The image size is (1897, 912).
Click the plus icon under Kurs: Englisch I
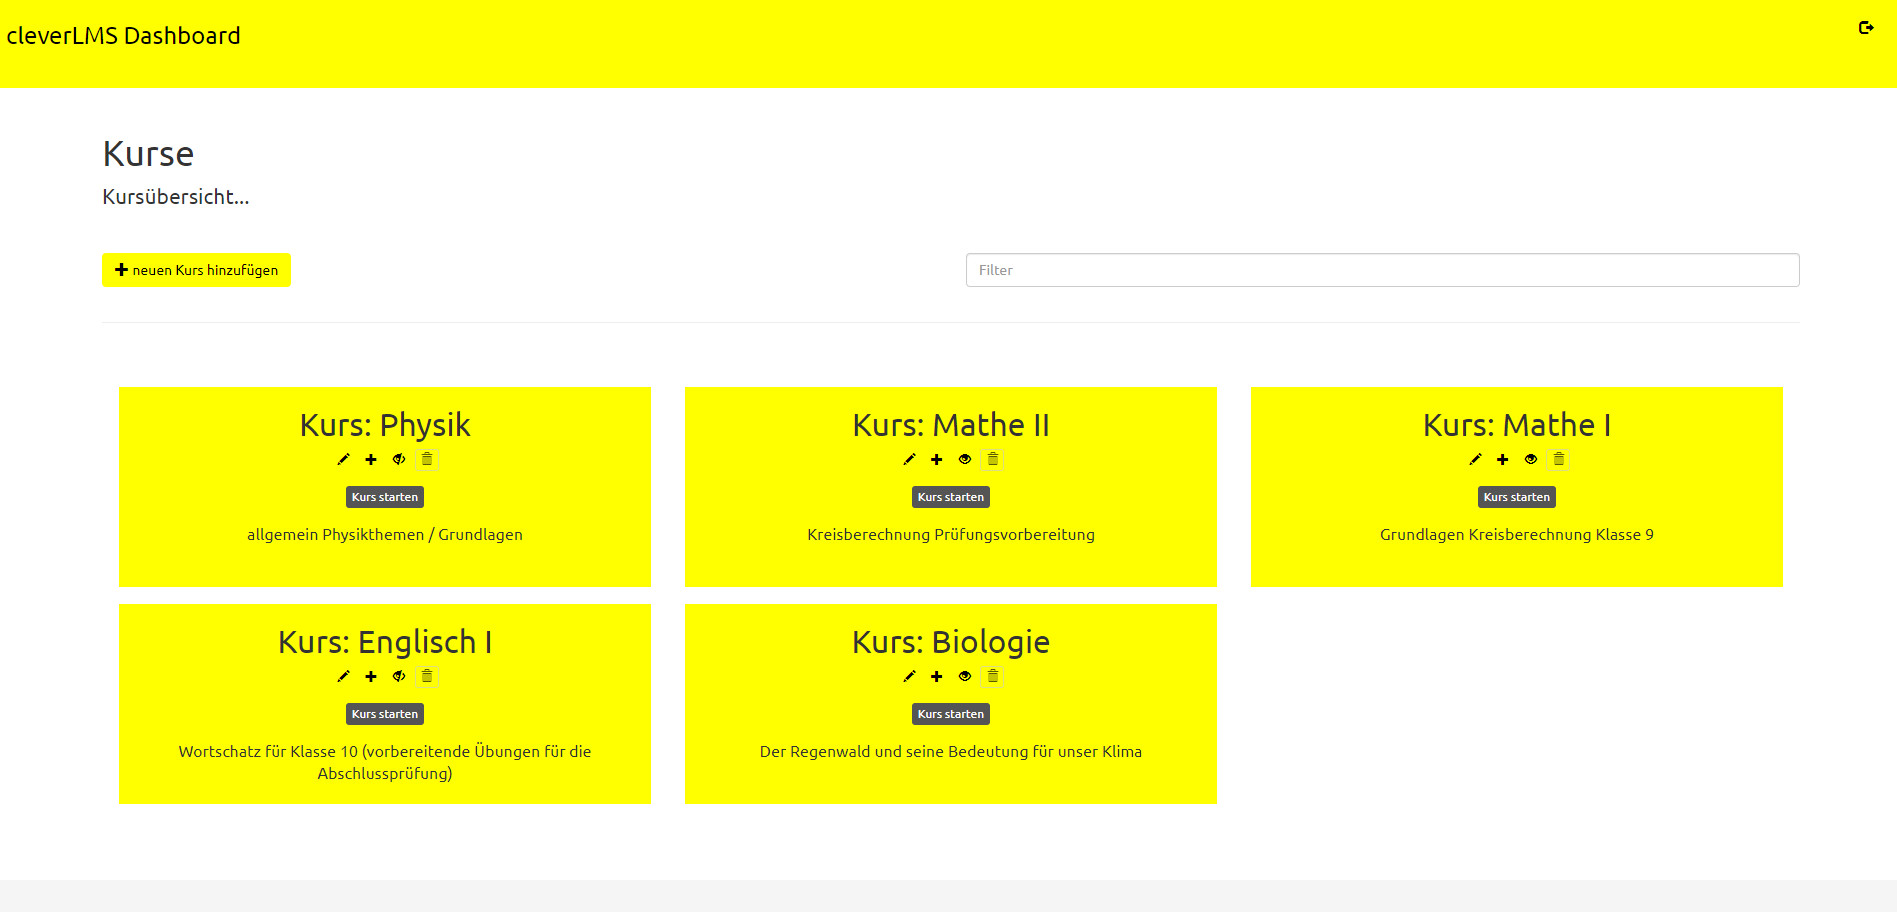(371, 677)
